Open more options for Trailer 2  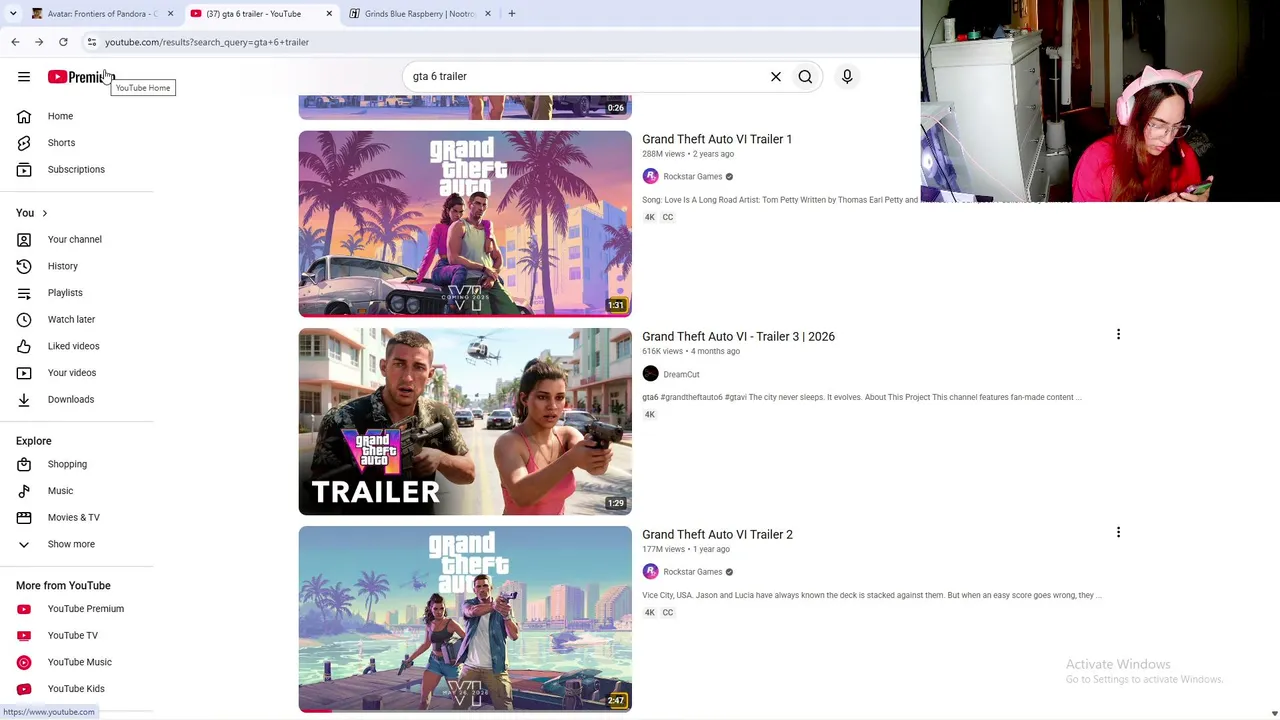coord(1118,533)
